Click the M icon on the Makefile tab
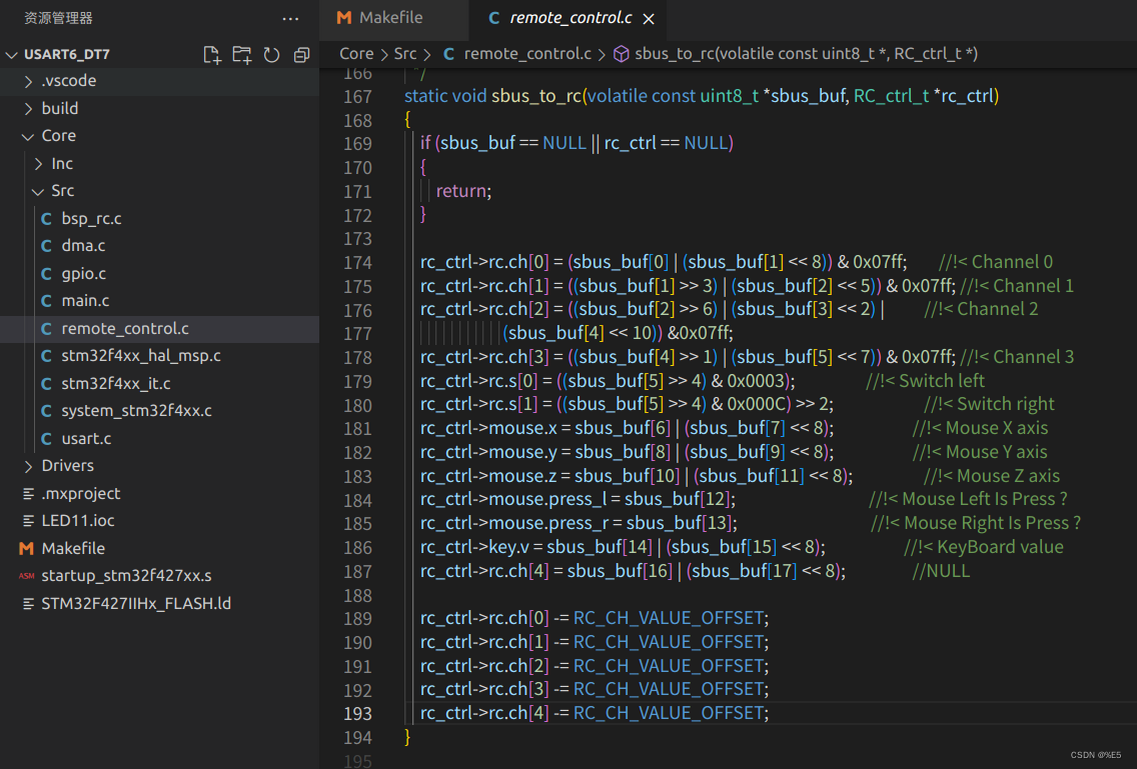 coord(344,18)
